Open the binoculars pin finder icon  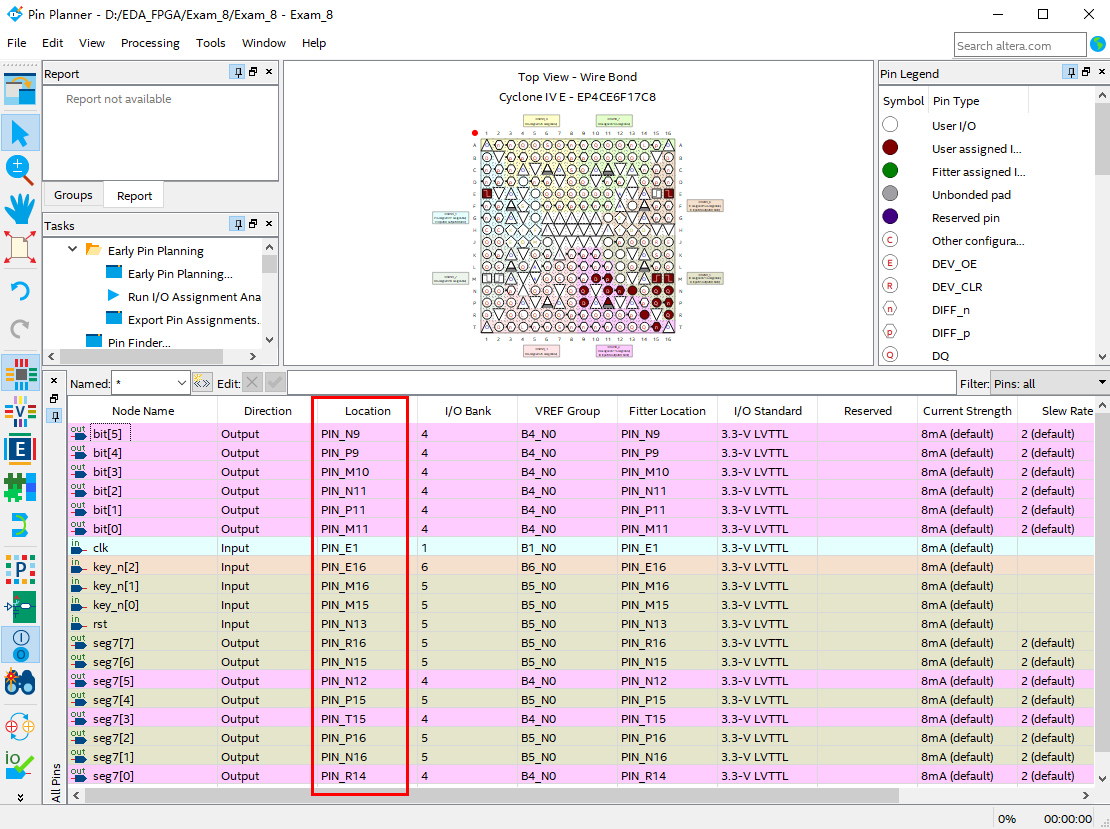(20, 682)
